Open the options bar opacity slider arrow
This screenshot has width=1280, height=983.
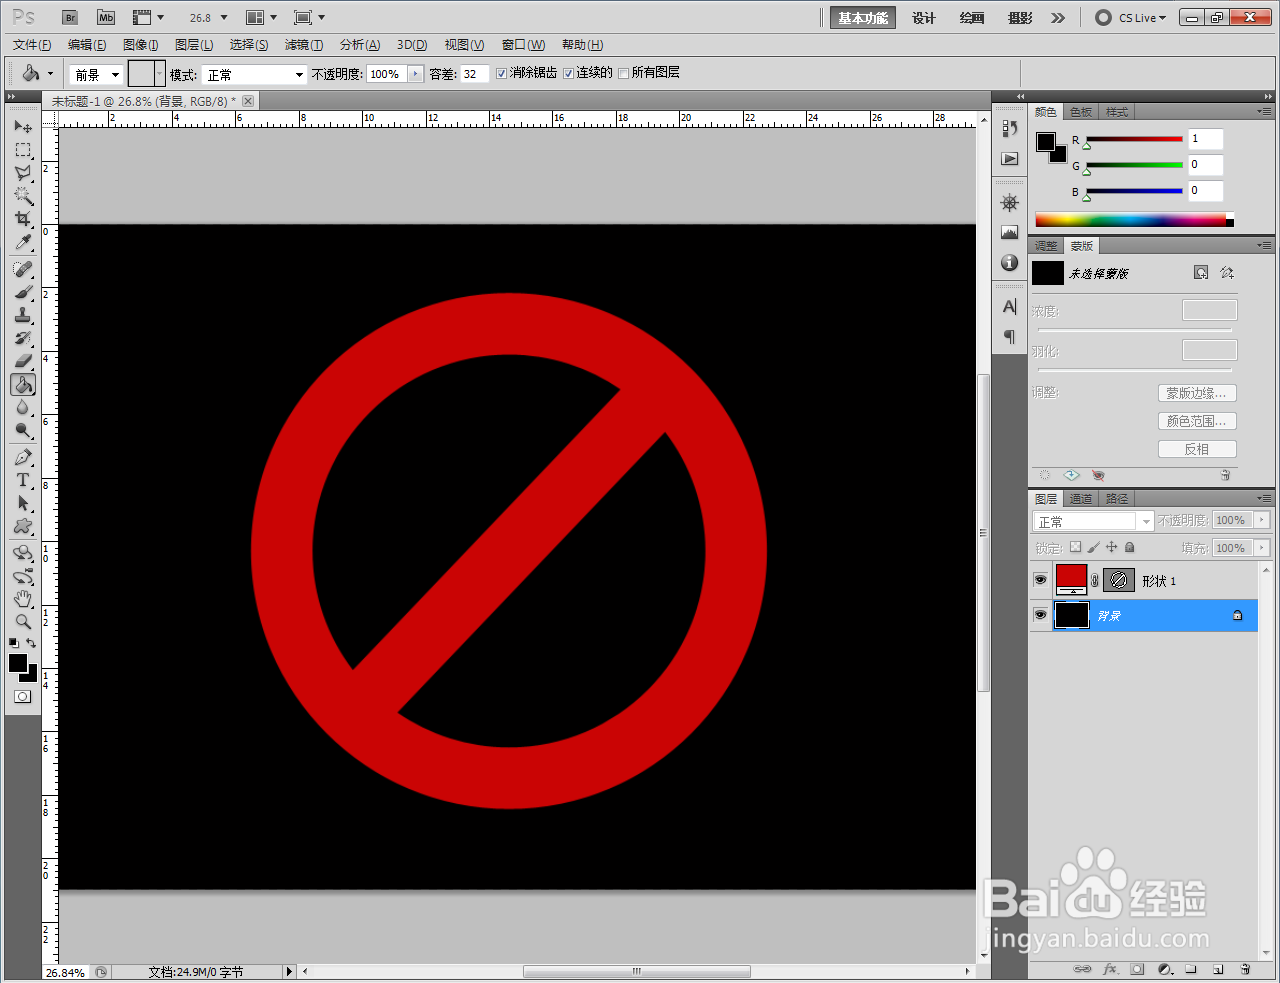(415, 74)
